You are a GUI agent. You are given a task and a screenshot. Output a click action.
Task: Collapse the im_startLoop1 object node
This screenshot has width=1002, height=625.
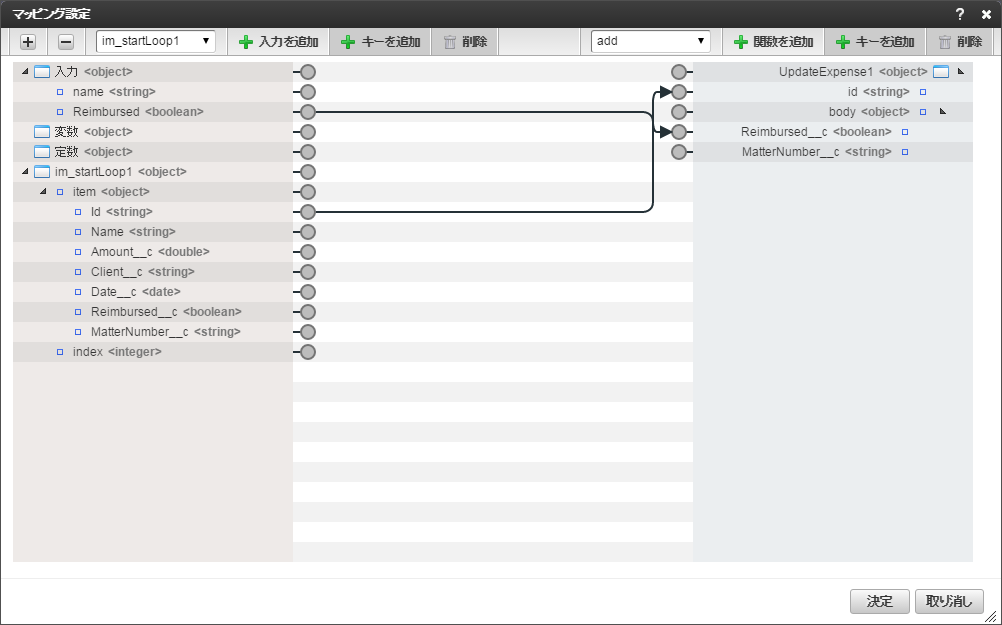[25, 171]
